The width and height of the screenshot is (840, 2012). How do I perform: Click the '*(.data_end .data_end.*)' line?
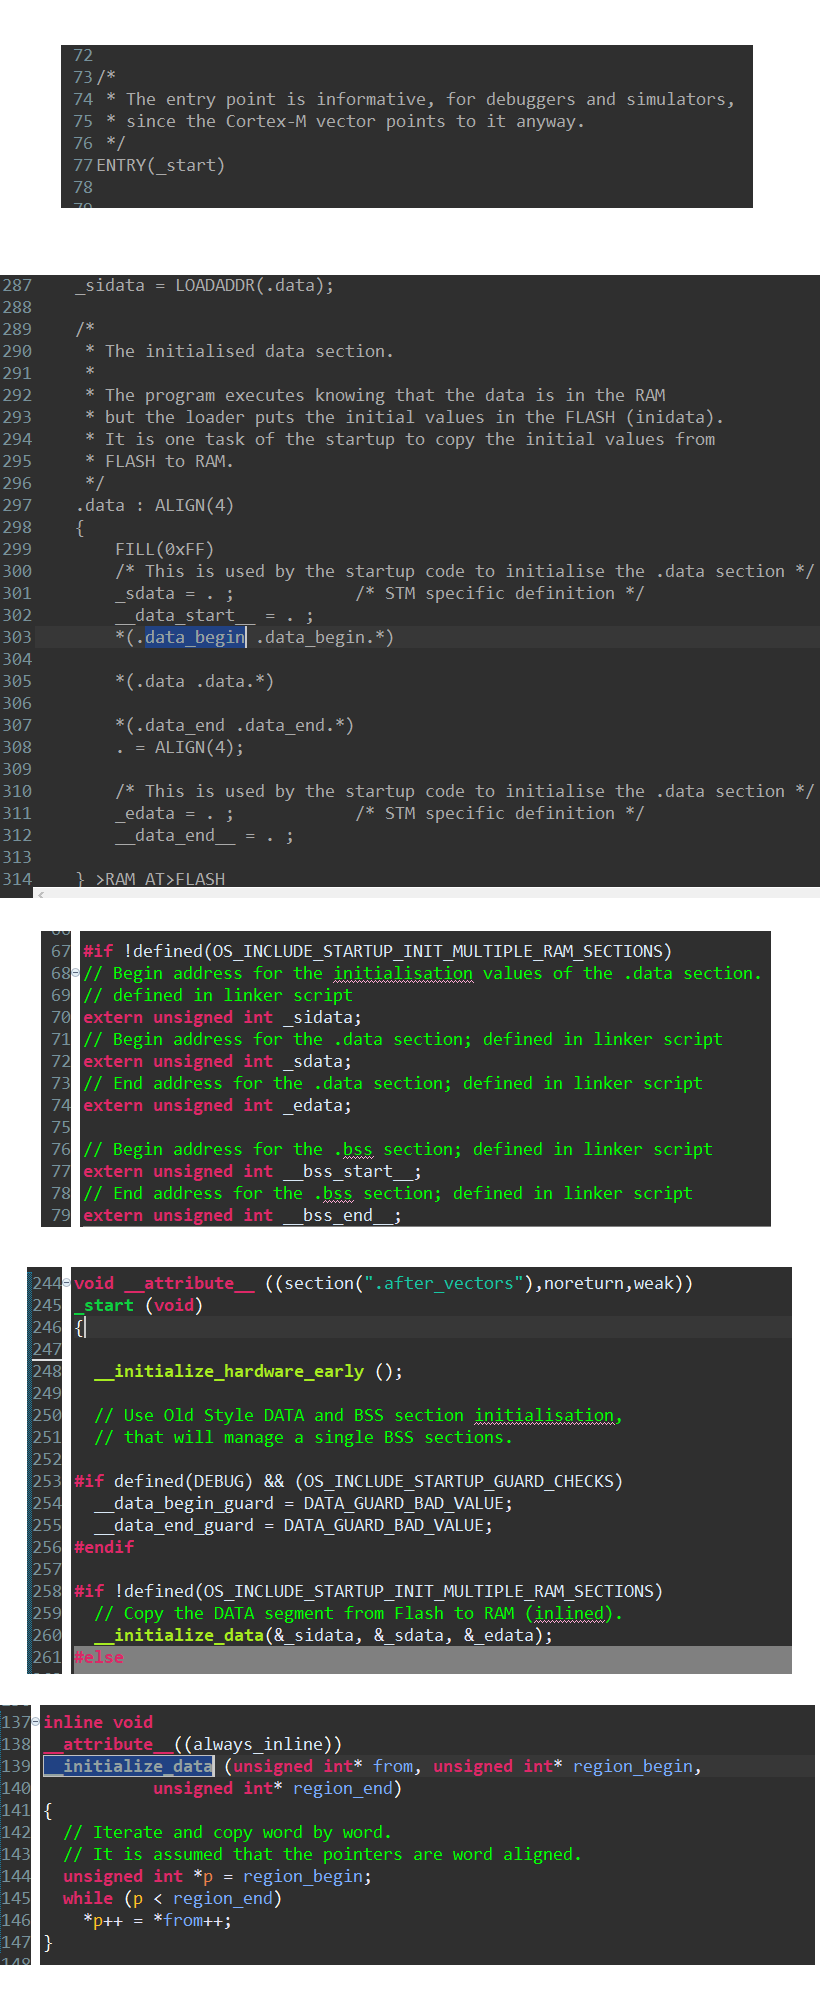pos(235,725)
